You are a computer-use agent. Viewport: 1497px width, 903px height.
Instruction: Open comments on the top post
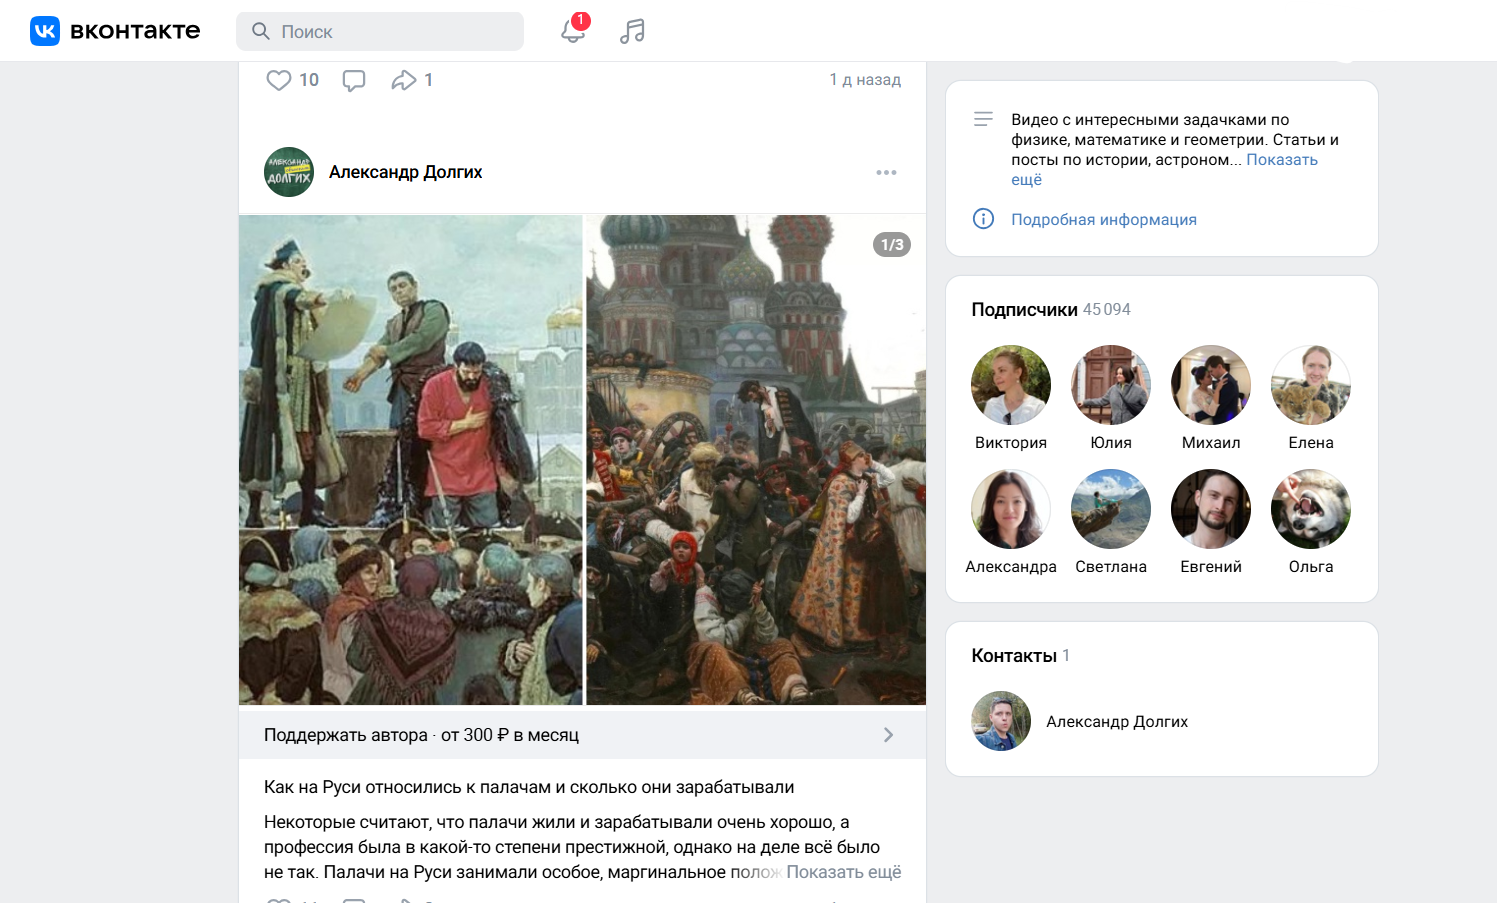354,80
